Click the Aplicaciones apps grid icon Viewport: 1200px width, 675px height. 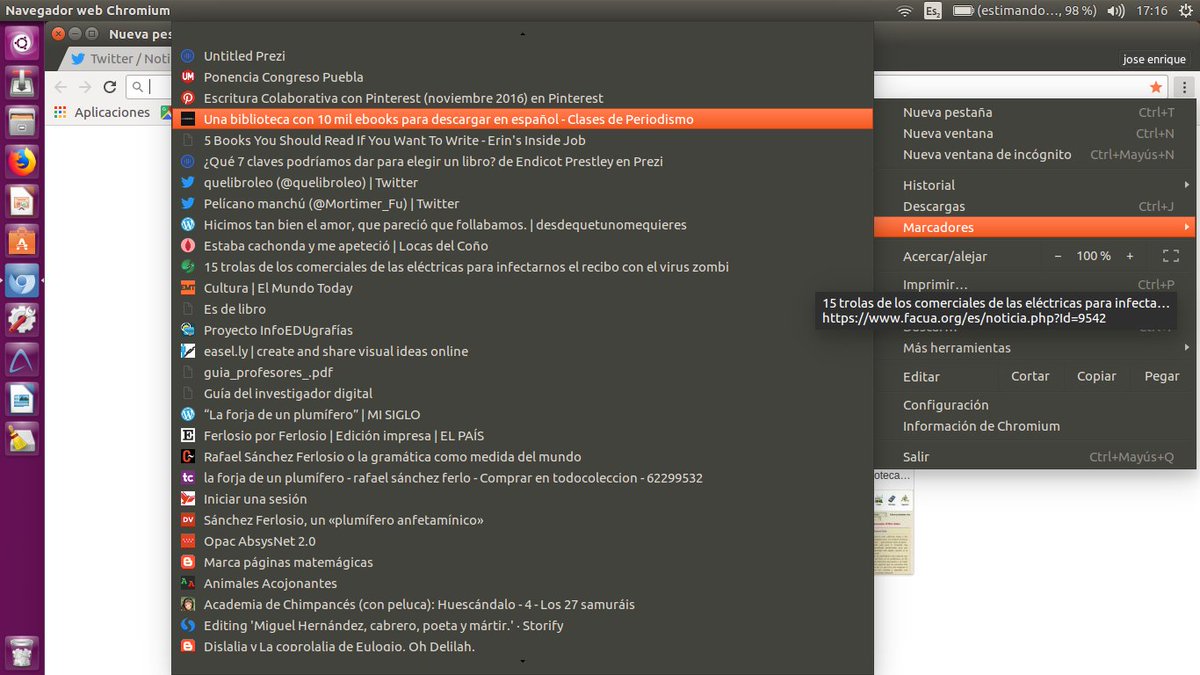(60, 112)
